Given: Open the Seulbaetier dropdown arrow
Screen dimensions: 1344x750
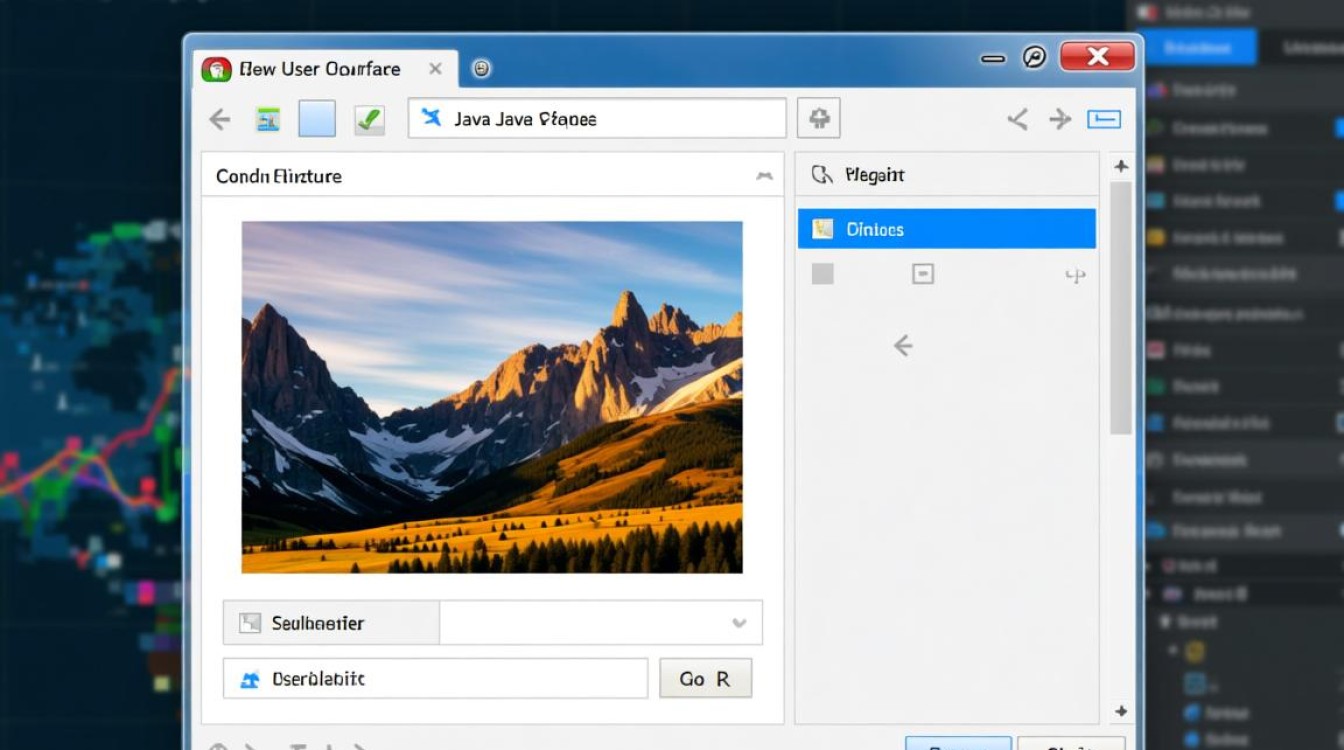Looking at the screenshot, I should [x=739, y=623].
